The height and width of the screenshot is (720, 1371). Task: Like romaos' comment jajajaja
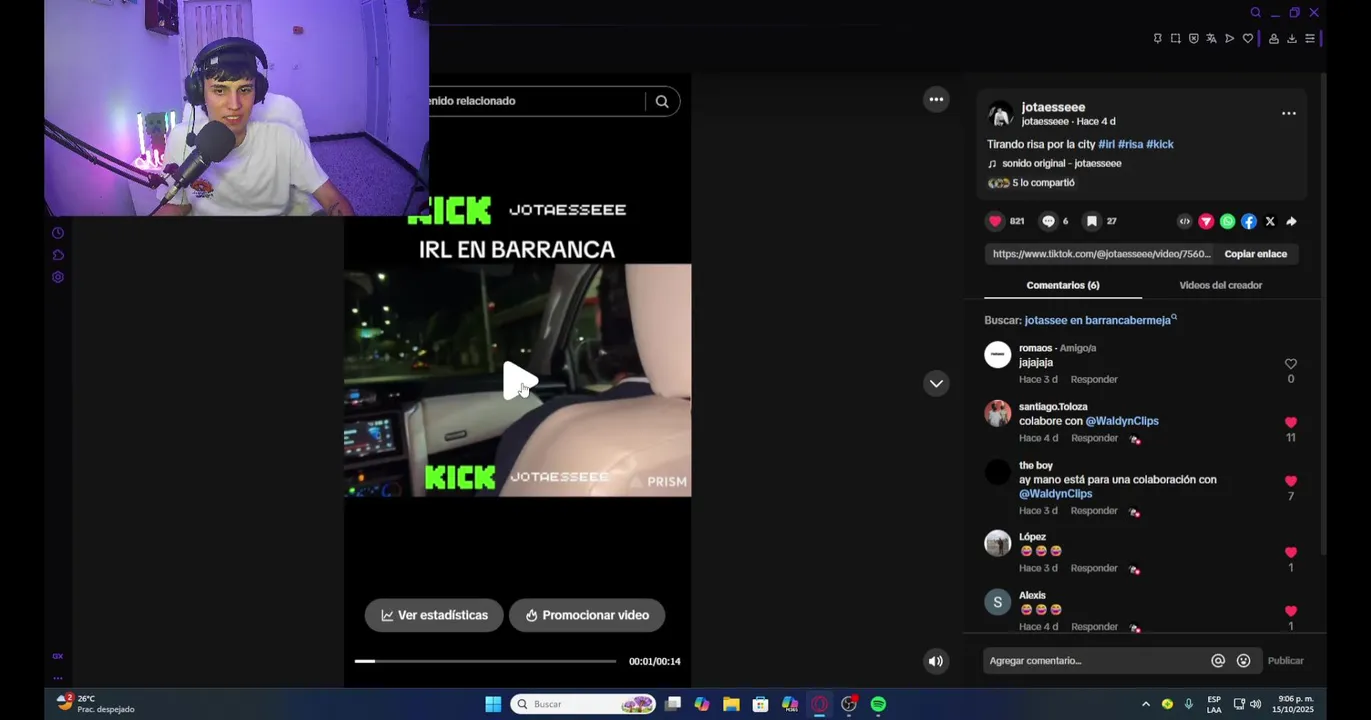tap(1290, 364)
